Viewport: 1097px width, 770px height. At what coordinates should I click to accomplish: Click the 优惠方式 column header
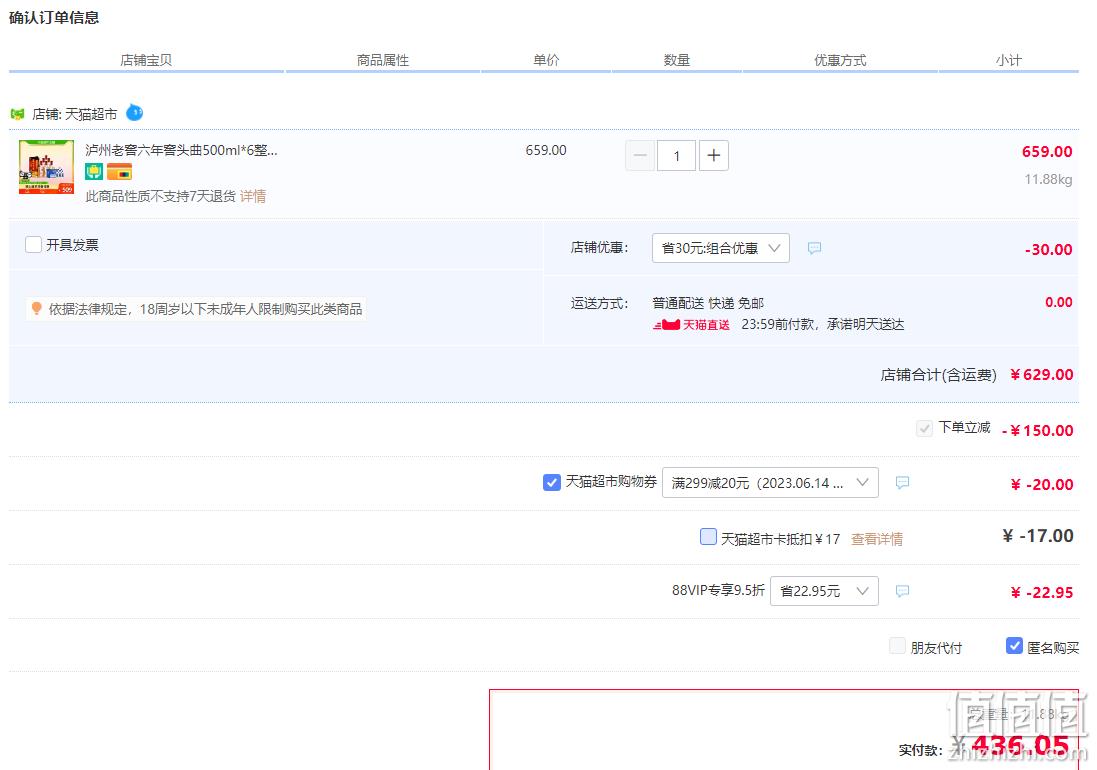click(840, 60)
